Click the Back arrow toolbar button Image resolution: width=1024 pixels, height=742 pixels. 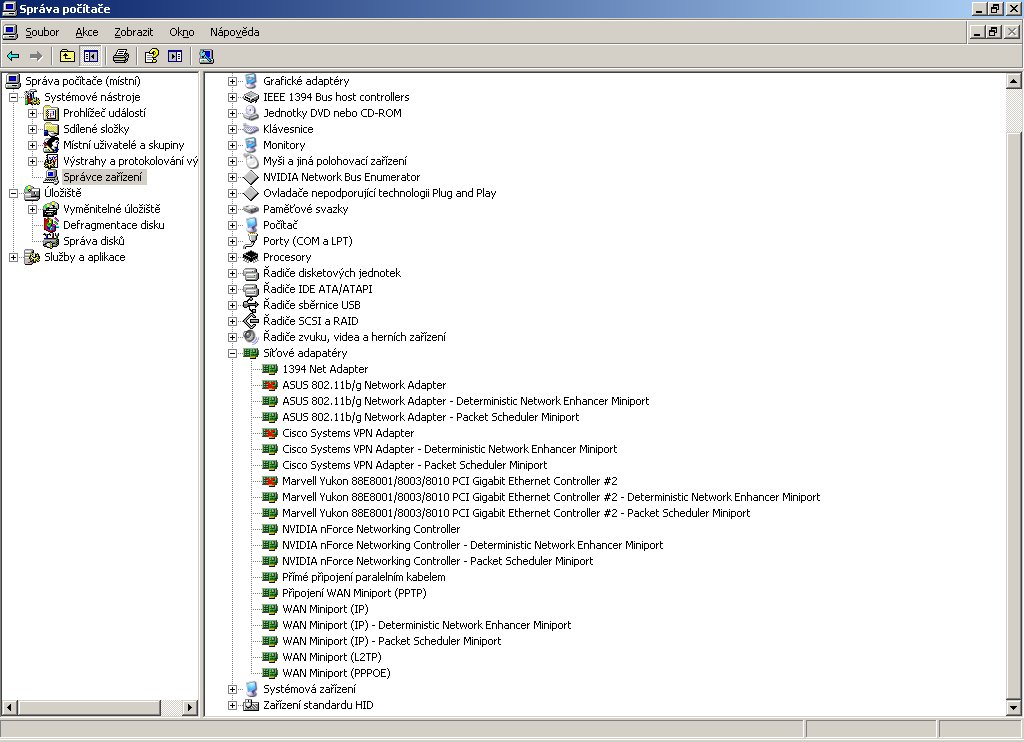point(13,56)
